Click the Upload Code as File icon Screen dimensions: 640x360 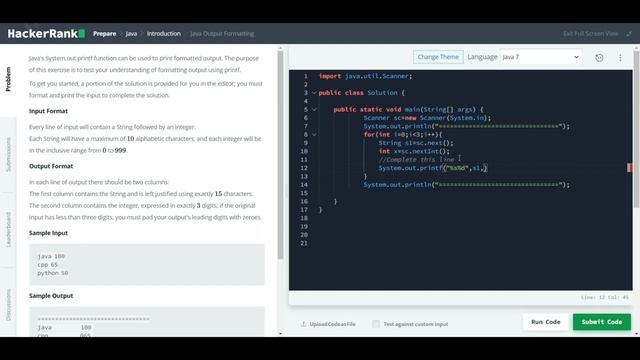(303, 324)
